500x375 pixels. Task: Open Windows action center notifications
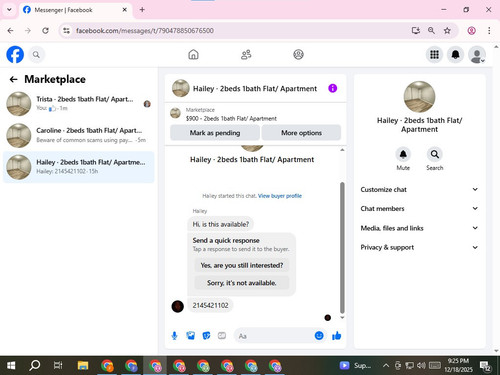tap(485, 366)
